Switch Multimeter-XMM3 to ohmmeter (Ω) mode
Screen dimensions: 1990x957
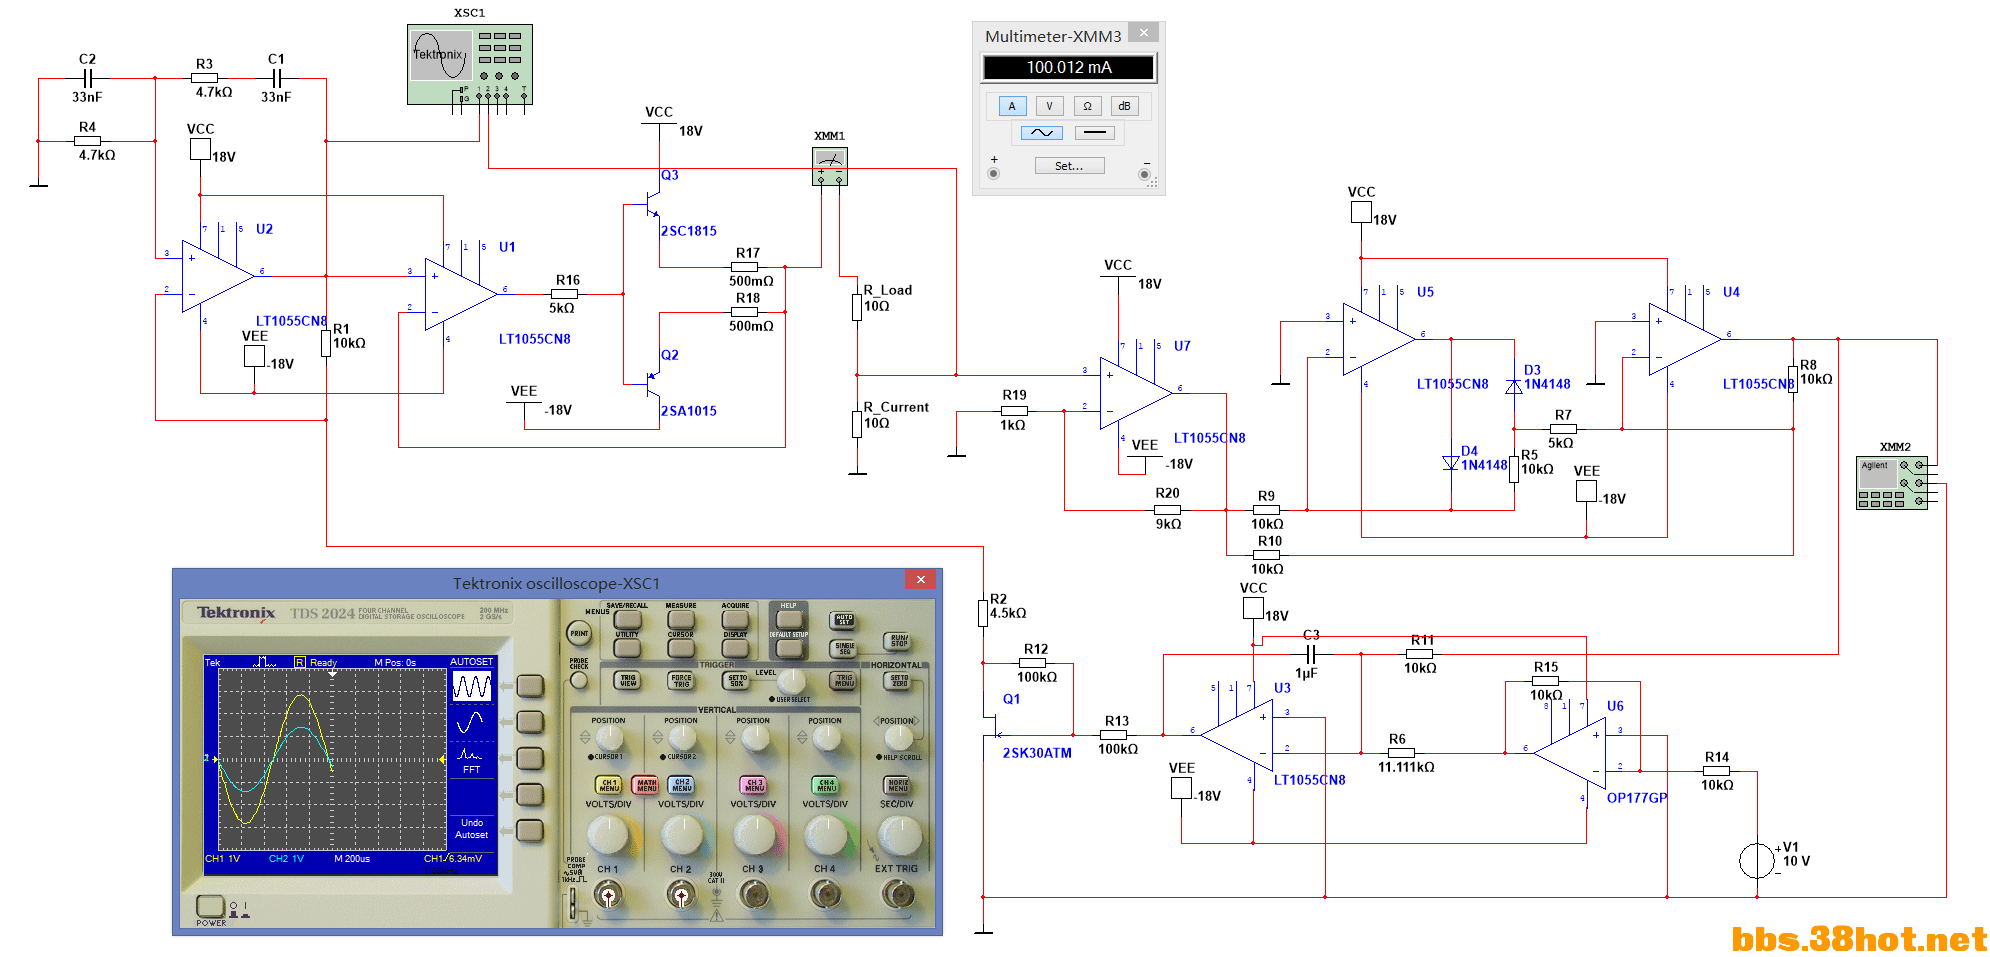(1087, 106)
